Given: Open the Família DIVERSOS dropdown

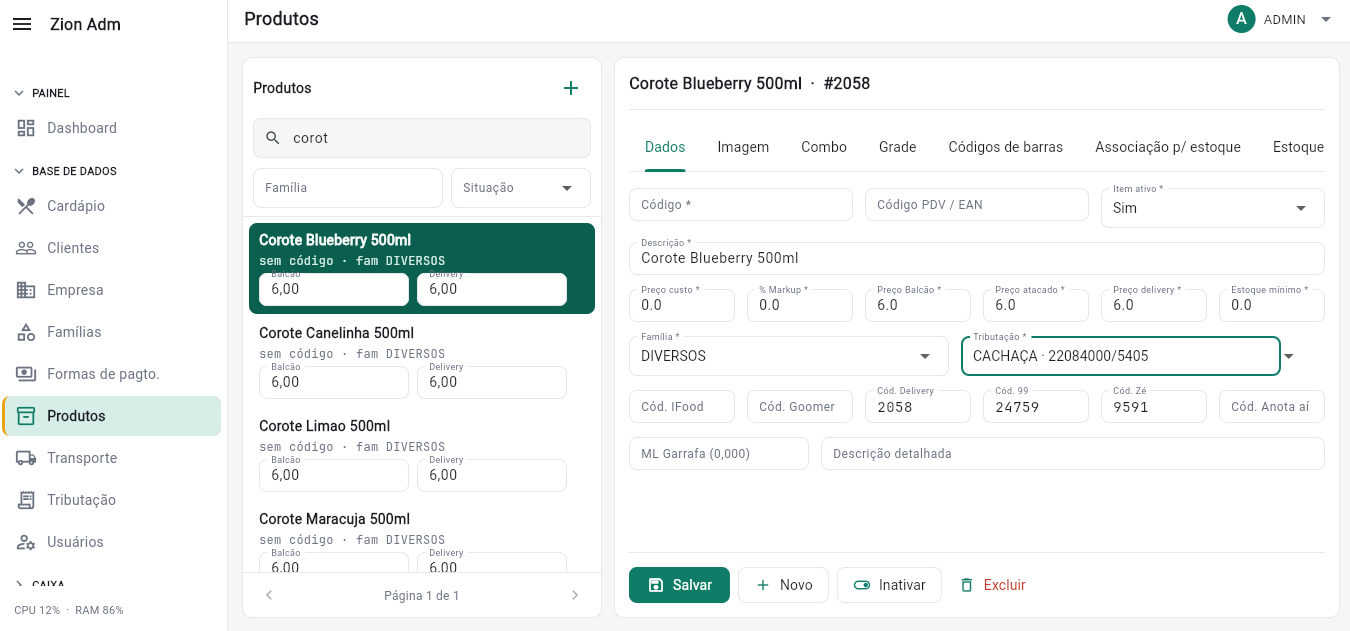Looking at the screenshot, I should tap(789, 356).
